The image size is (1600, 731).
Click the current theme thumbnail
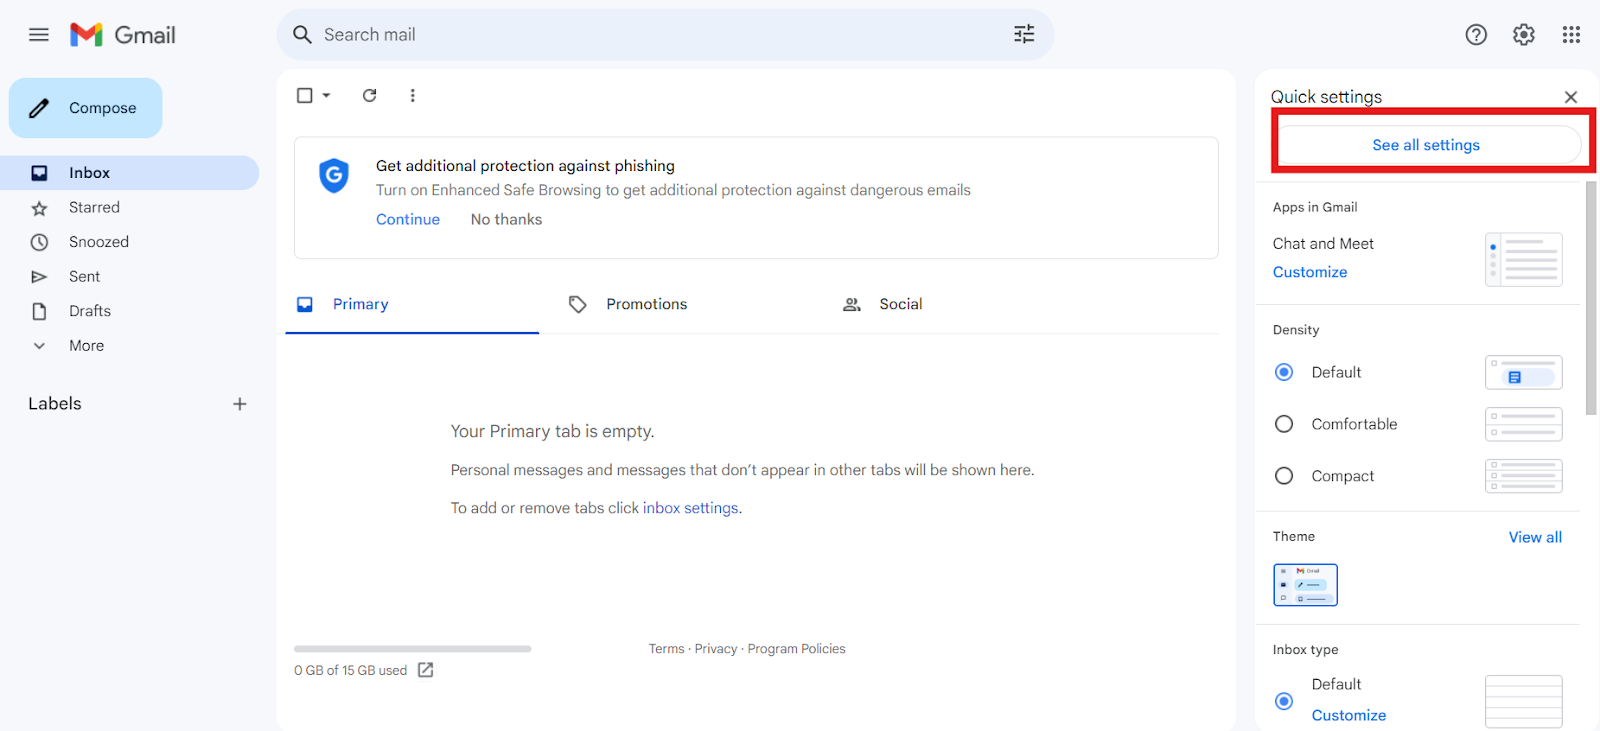click(1305, 585)
